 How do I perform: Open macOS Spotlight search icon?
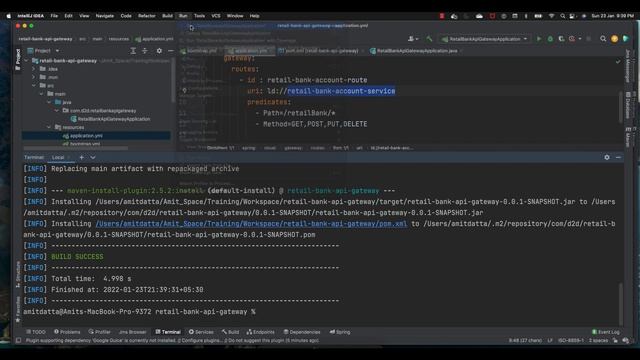click(x=562, y=16)
